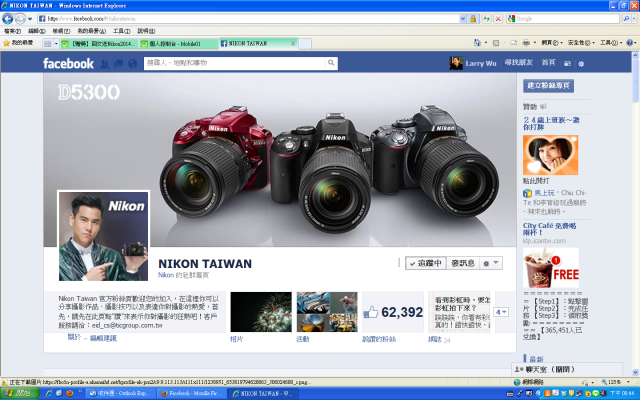Click the 編輯建議 link
640x400 pixels.
tap(103, 338)
